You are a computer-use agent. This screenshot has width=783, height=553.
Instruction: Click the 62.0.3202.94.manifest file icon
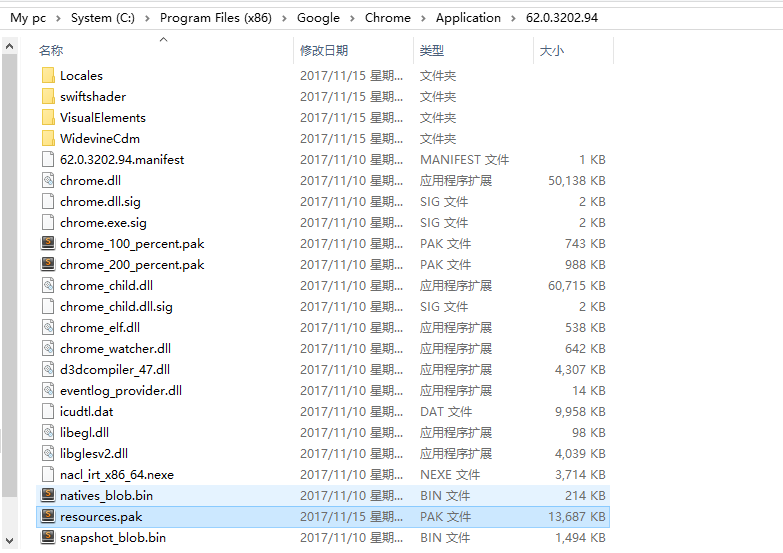[48, 159]
